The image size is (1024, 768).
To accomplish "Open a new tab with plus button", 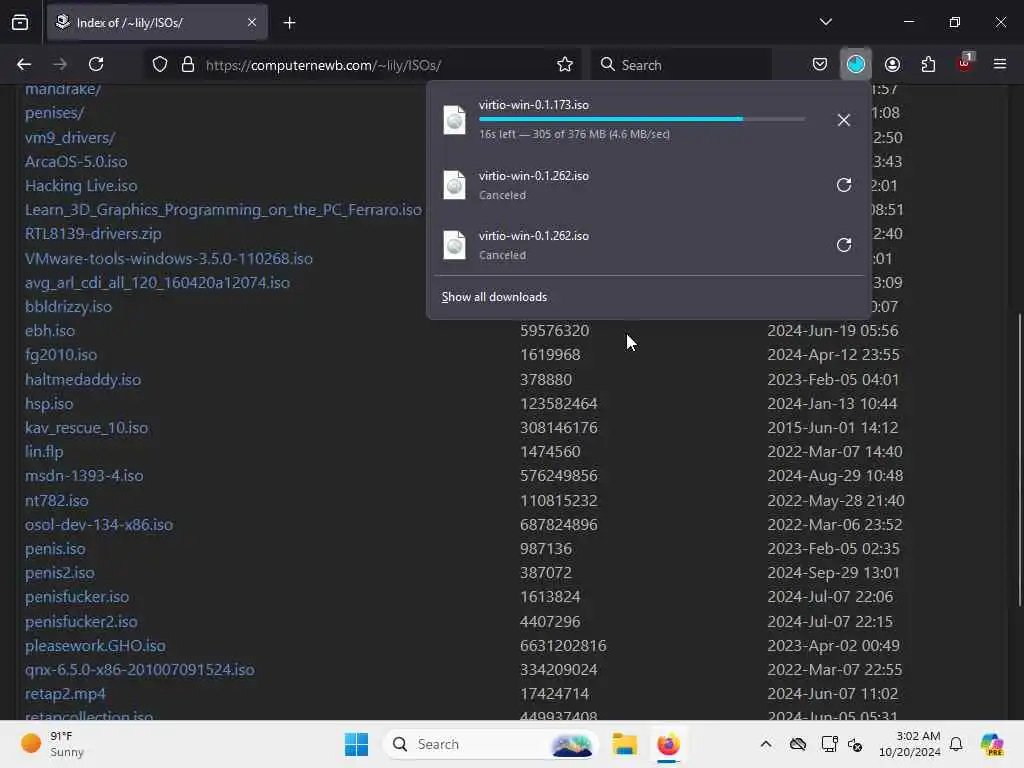I will point(289,23).
